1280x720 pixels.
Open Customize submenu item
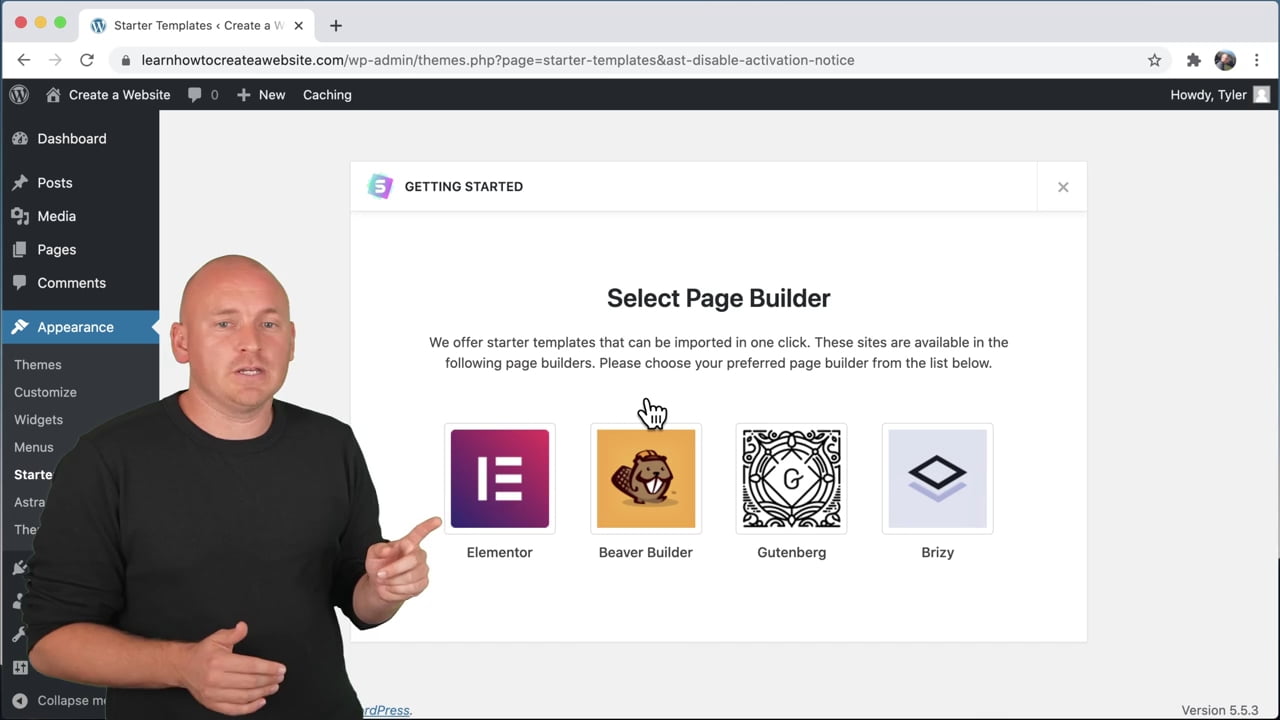pyautogui.click(x=45, y=392)
